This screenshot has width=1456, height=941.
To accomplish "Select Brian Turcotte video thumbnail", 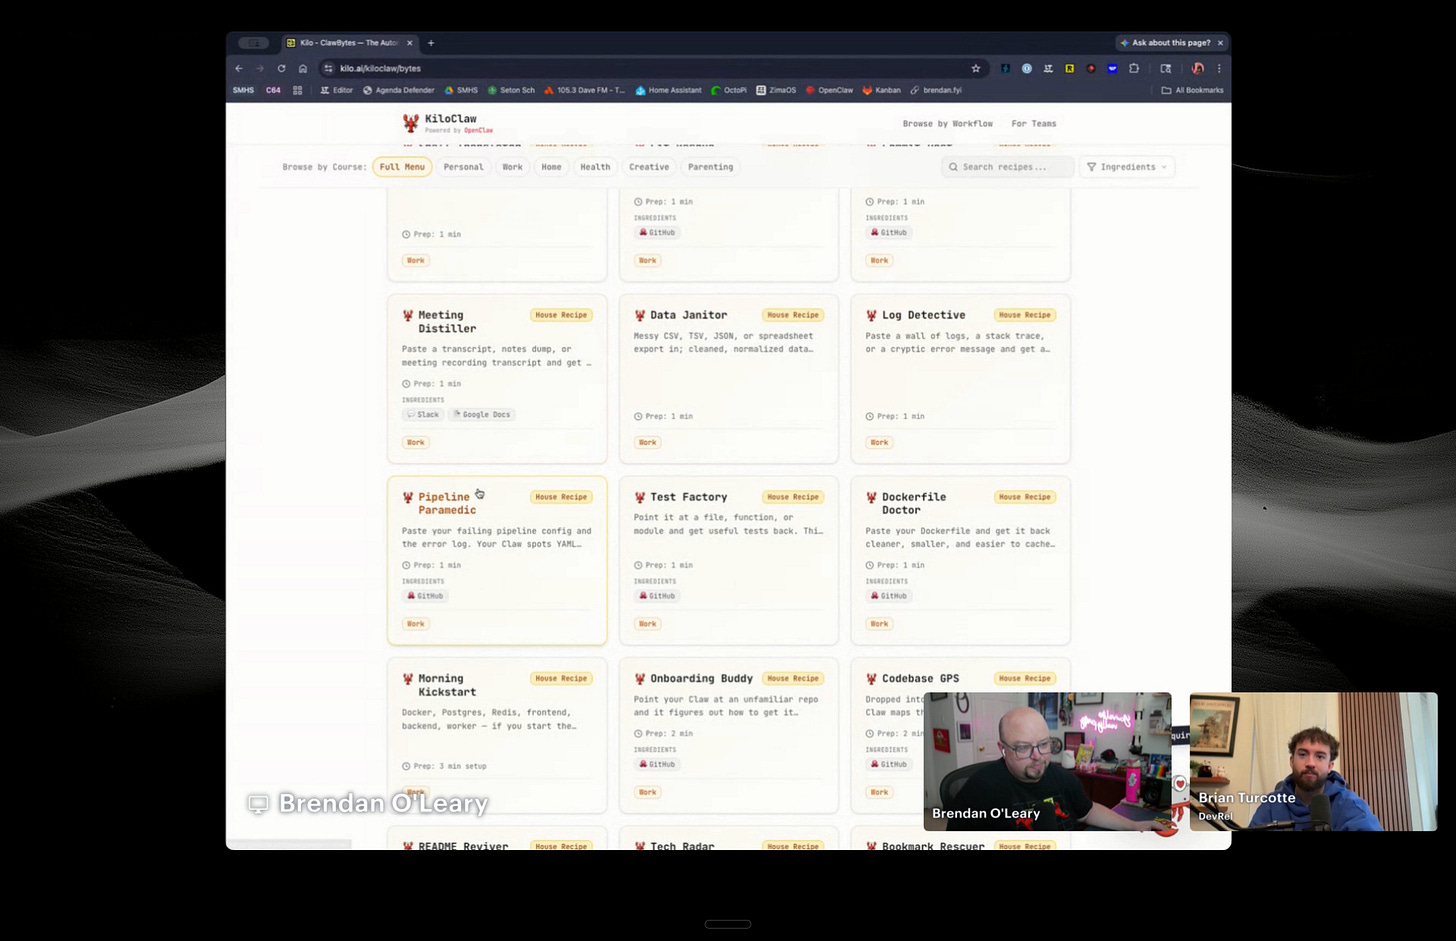I will [1313, 762].
